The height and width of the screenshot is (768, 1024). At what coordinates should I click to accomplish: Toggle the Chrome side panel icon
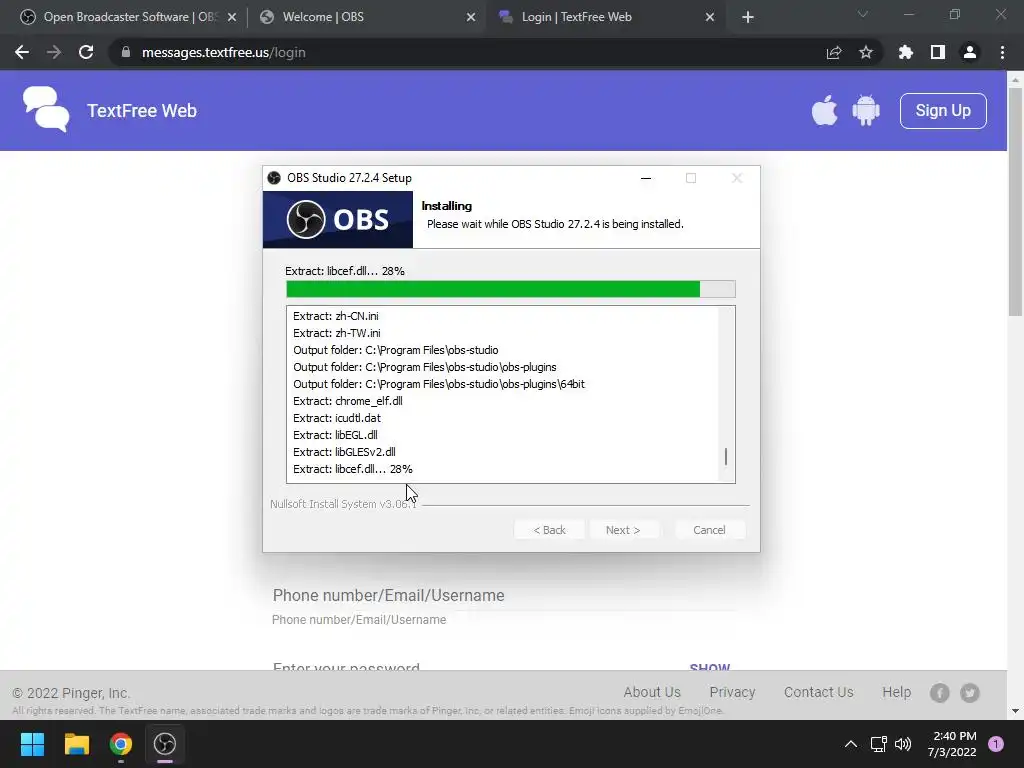click(938, 52)
